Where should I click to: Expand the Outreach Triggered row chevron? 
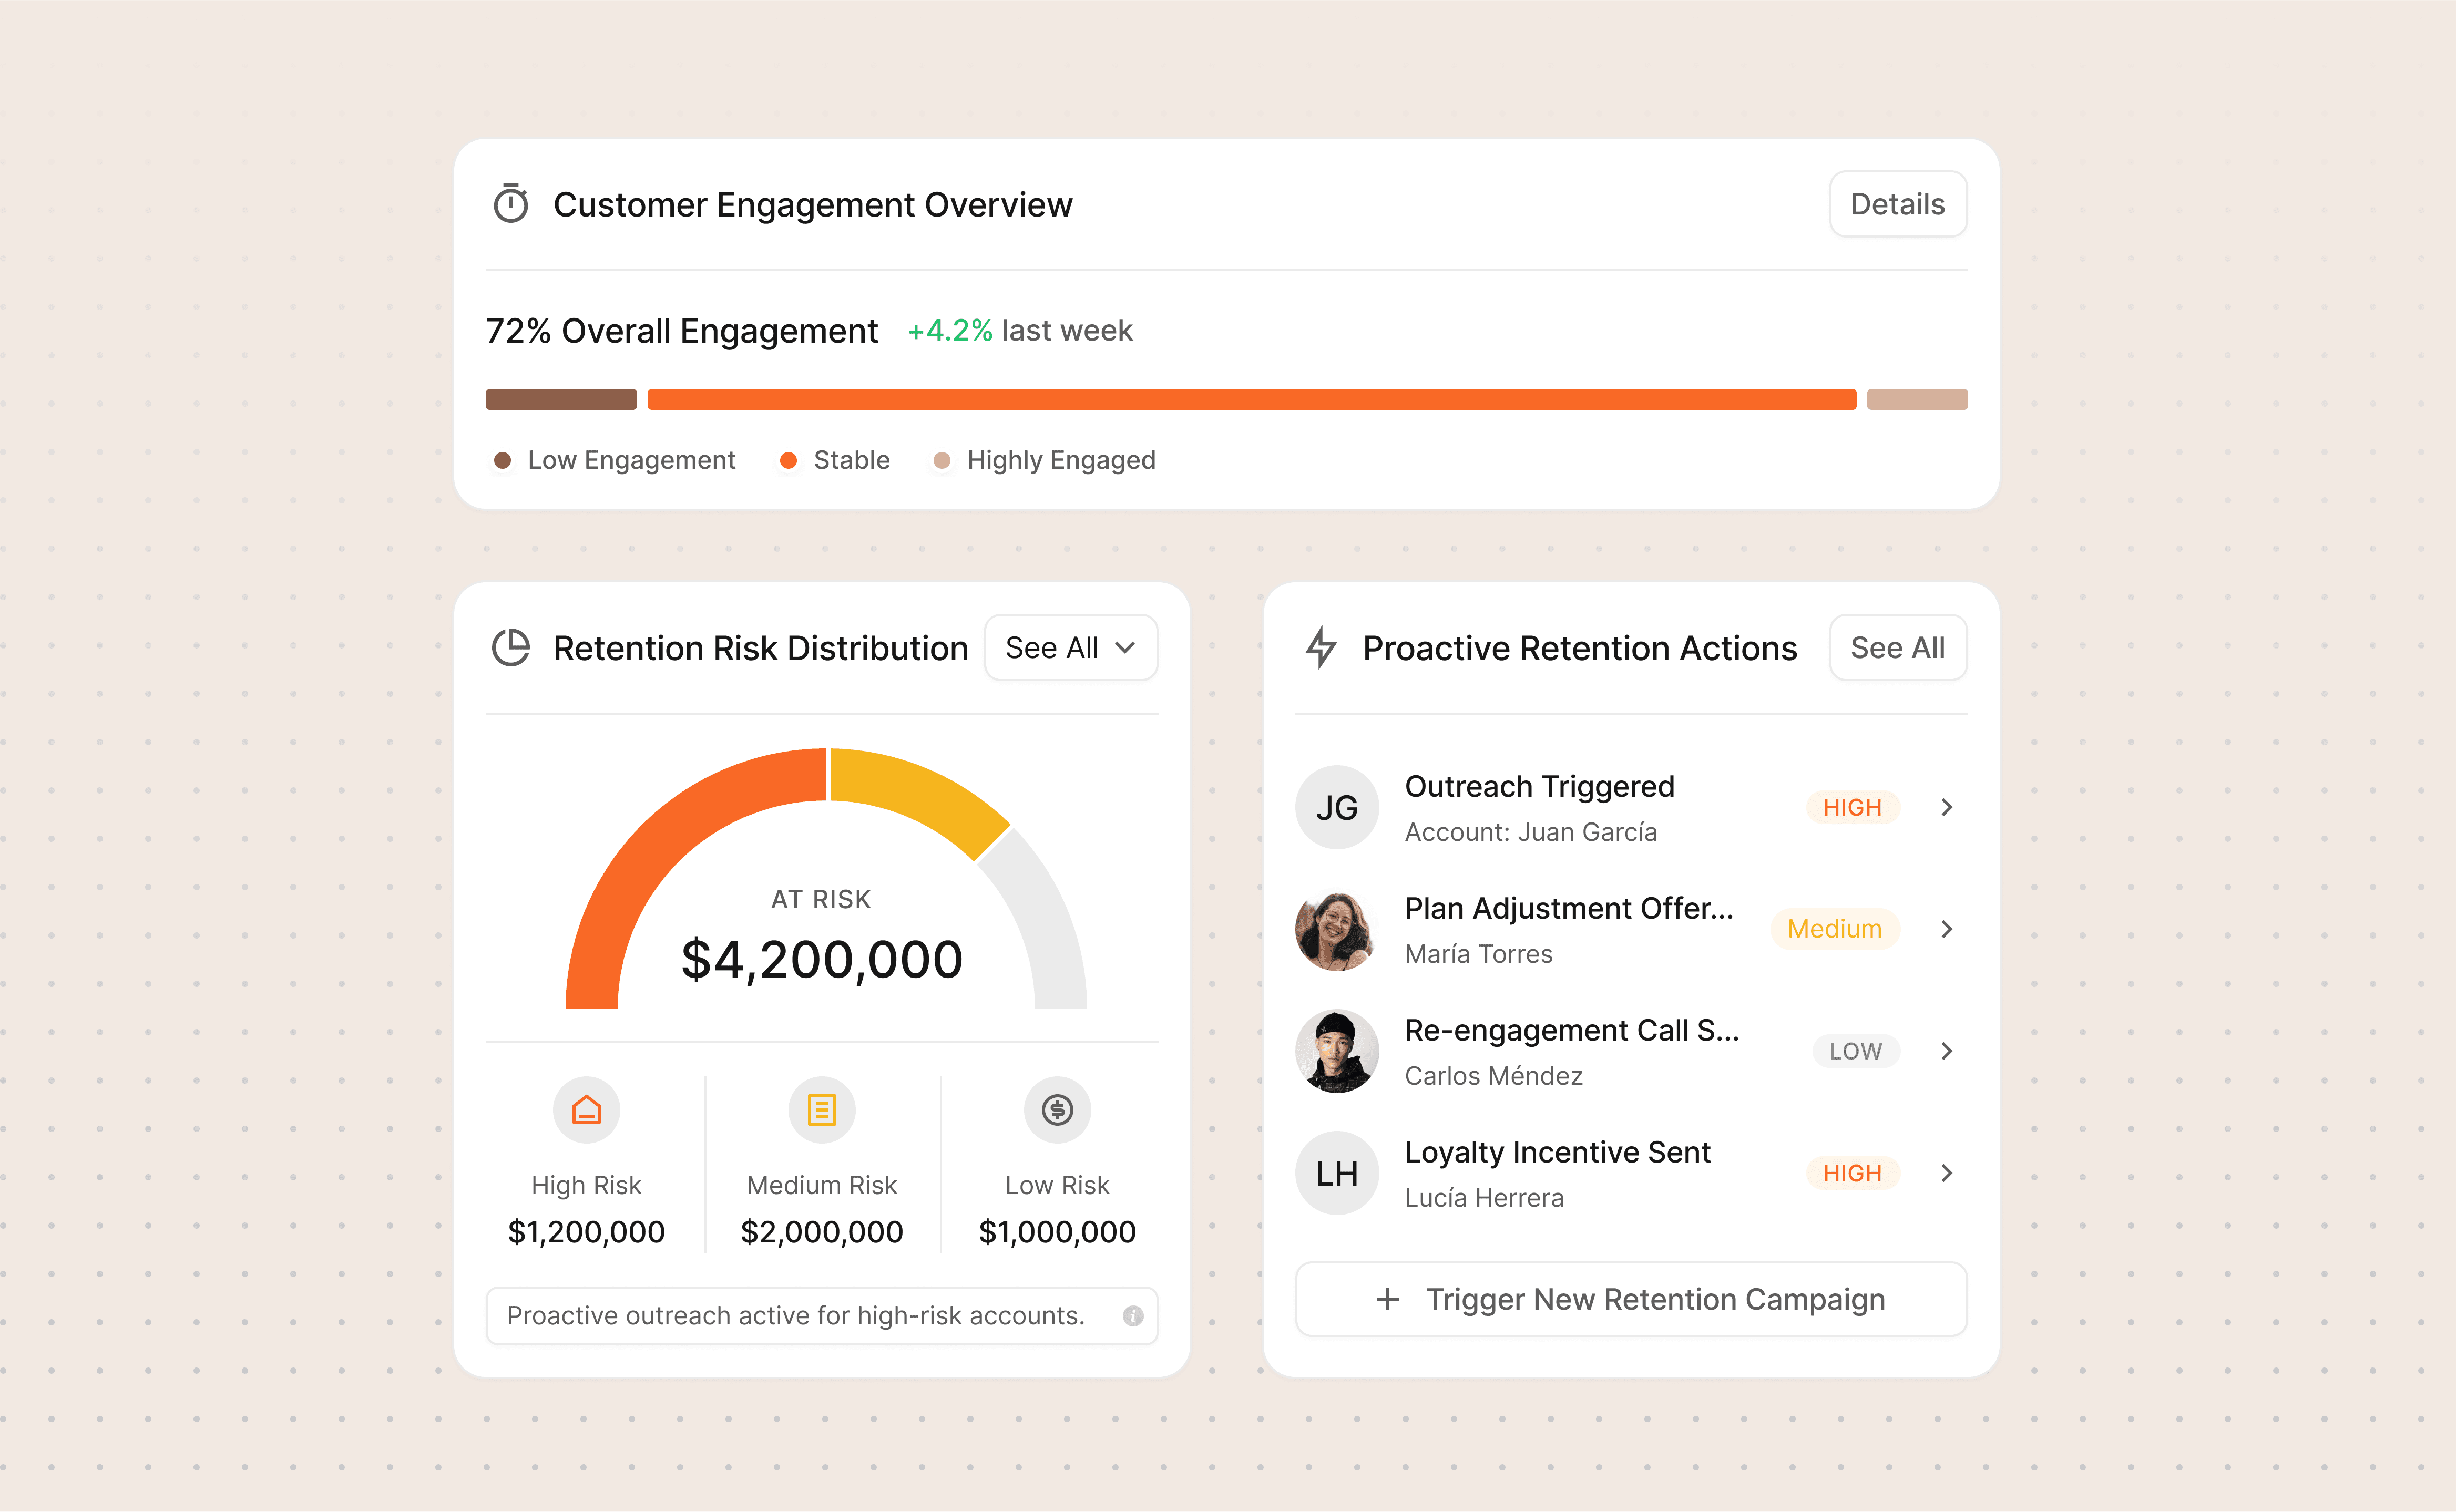(1946, 808)
